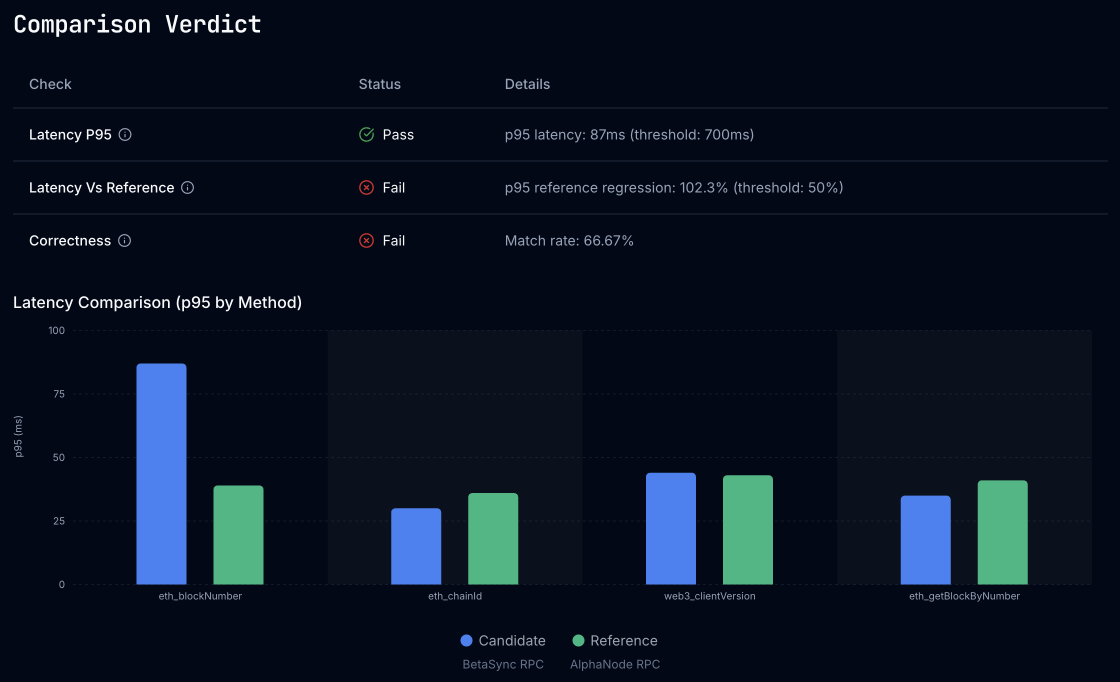
Task: Click the red Fail icon in the Latency Vs Reference row
Action: tap(366, 188)
